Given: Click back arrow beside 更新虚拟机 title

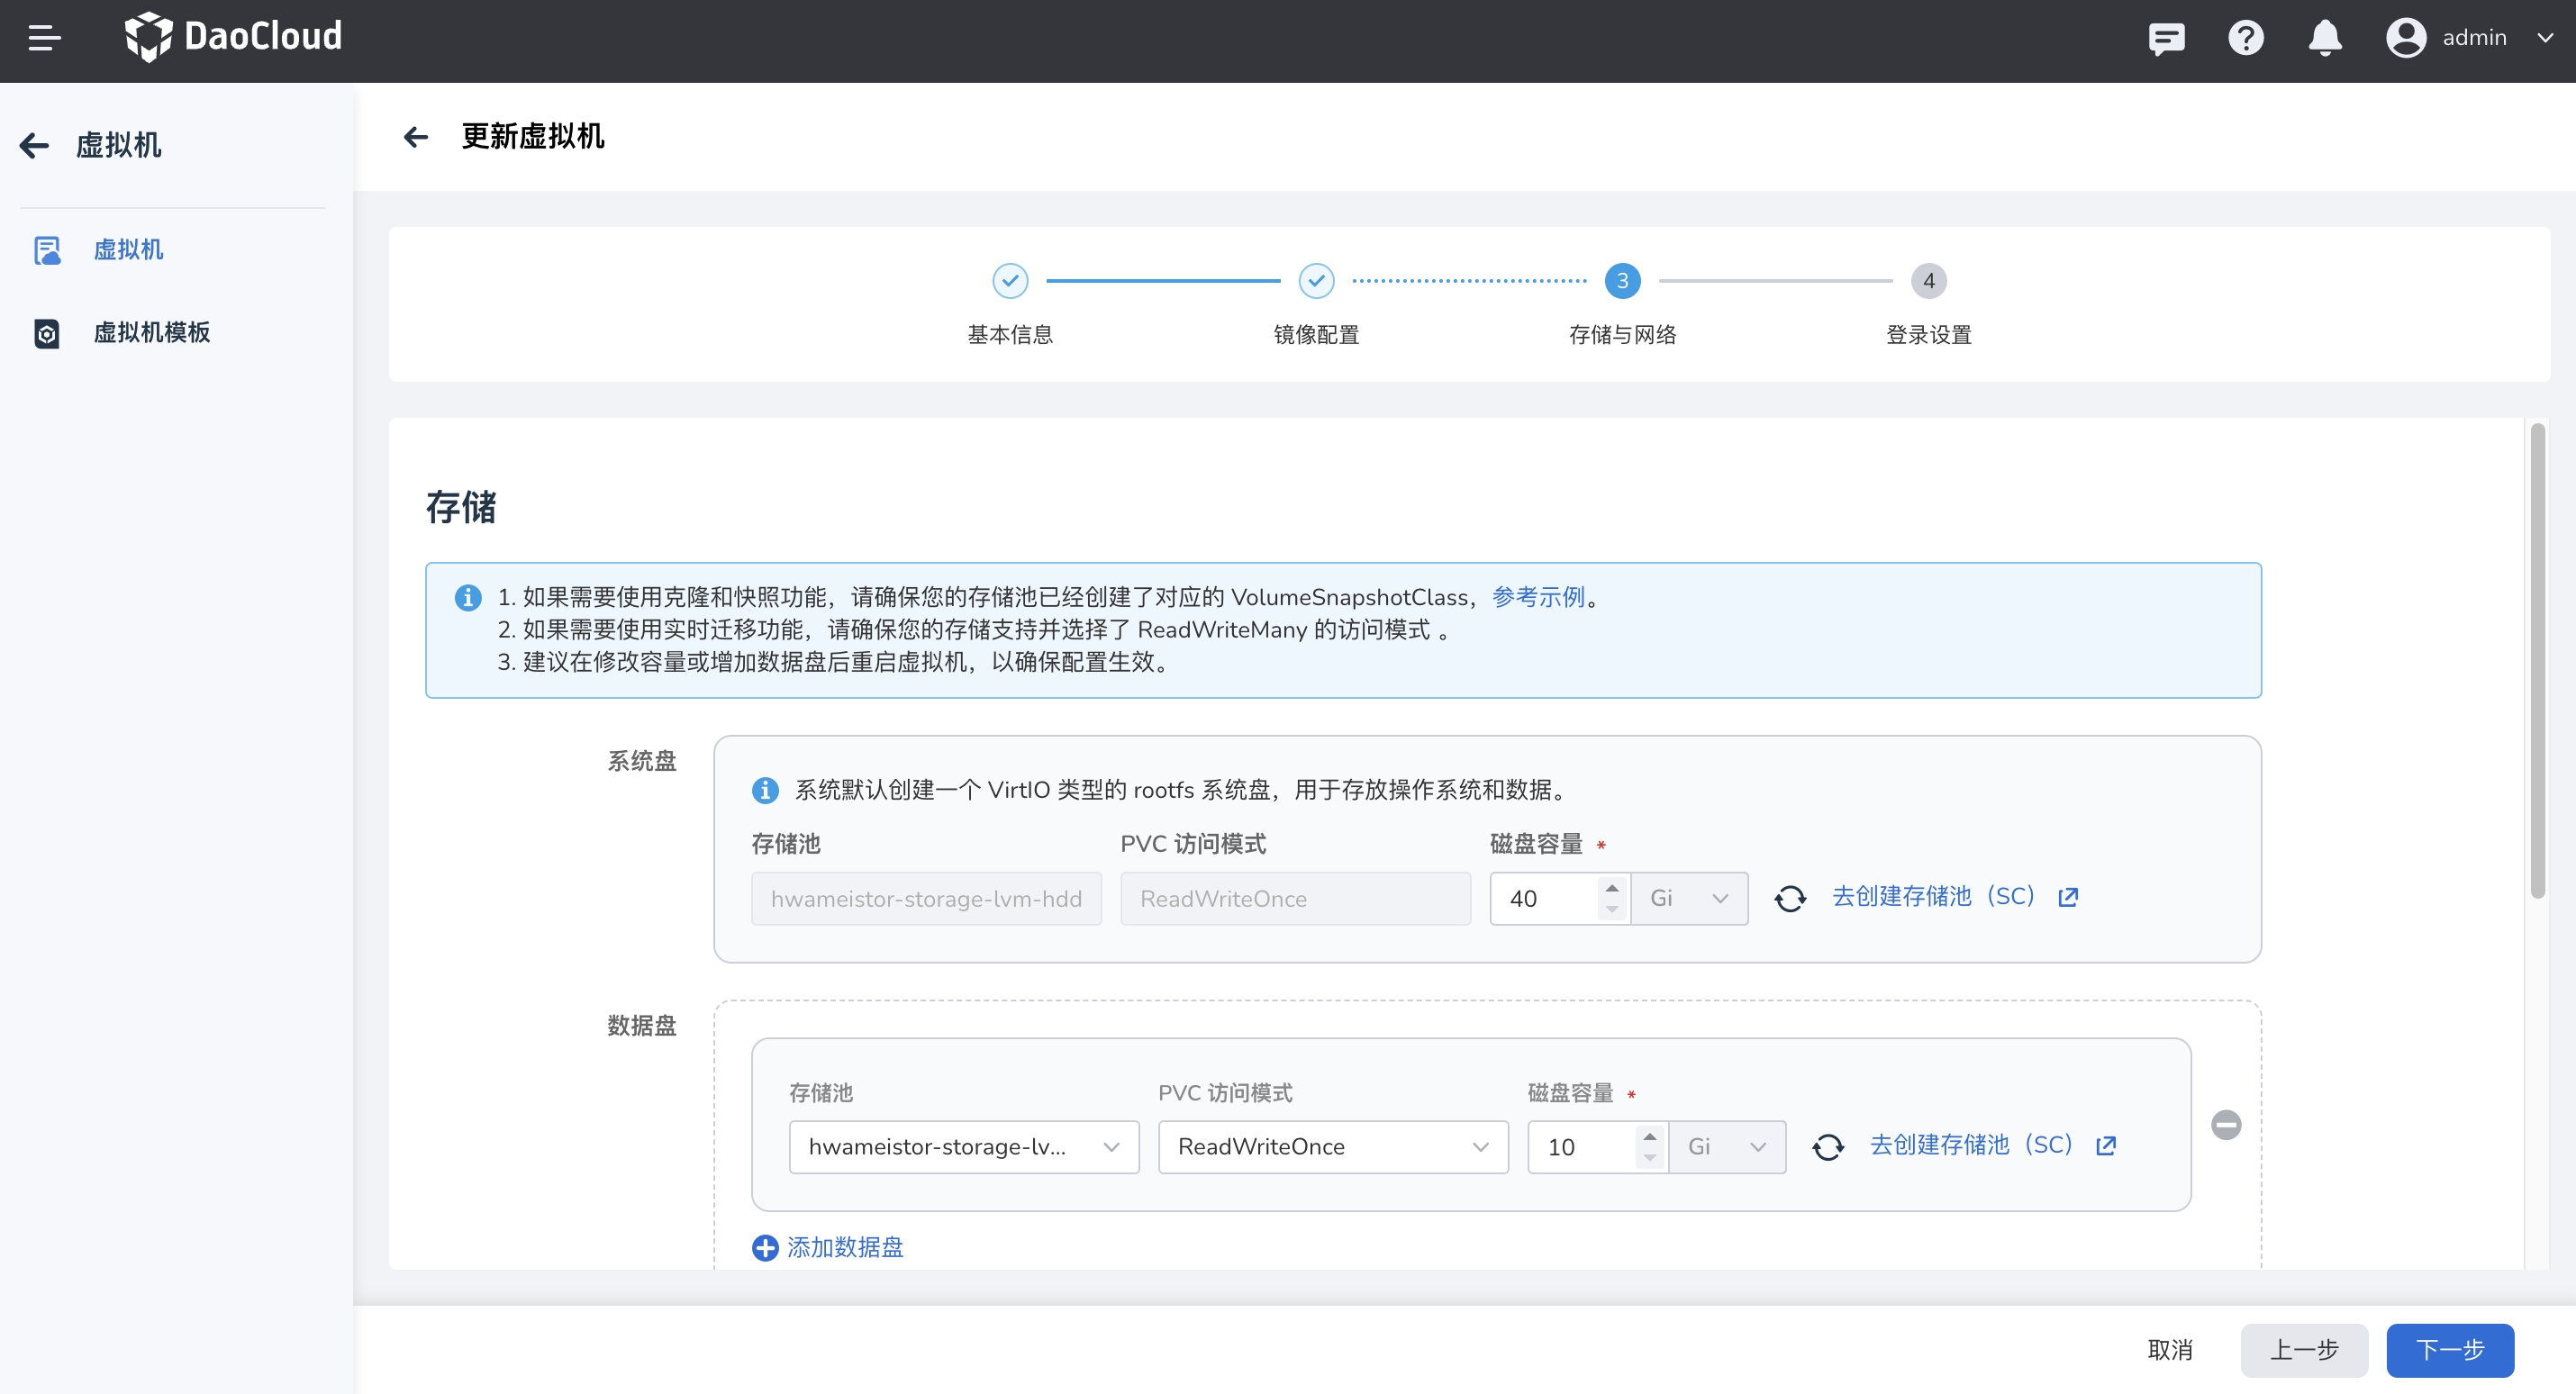Looking at the screenshot, I should click(x=416, y=137).
